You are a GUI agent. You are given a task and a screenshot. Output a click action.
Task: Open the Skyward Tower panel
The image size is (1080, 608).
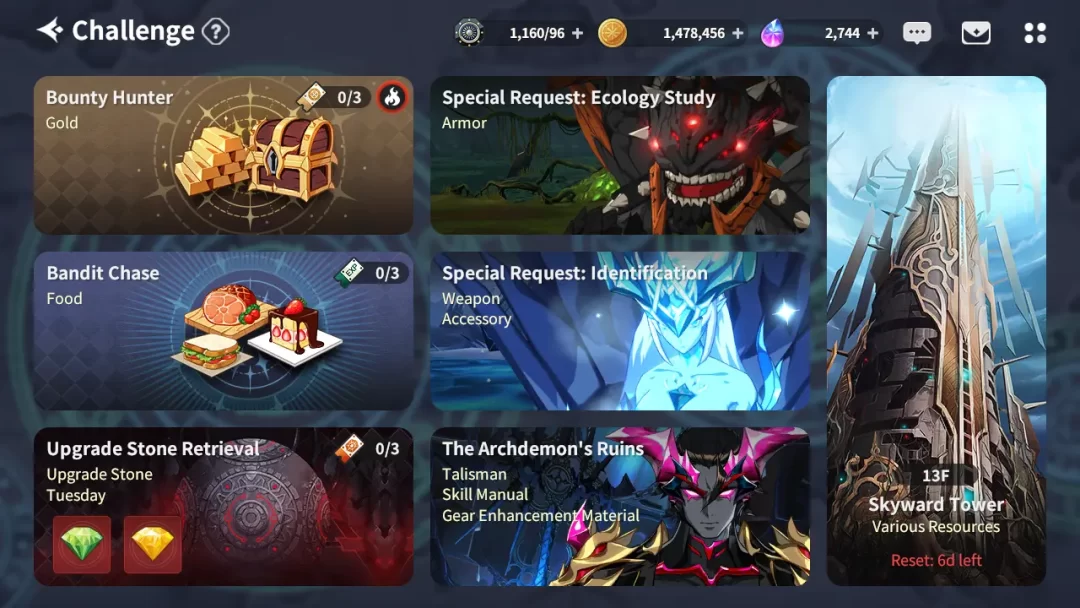coord(936,331)
